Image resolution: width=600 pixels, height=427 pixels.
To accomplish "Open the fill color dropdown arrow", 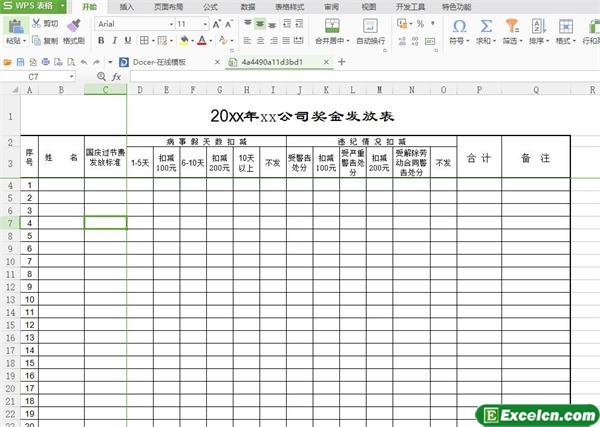I will [192, 41].
